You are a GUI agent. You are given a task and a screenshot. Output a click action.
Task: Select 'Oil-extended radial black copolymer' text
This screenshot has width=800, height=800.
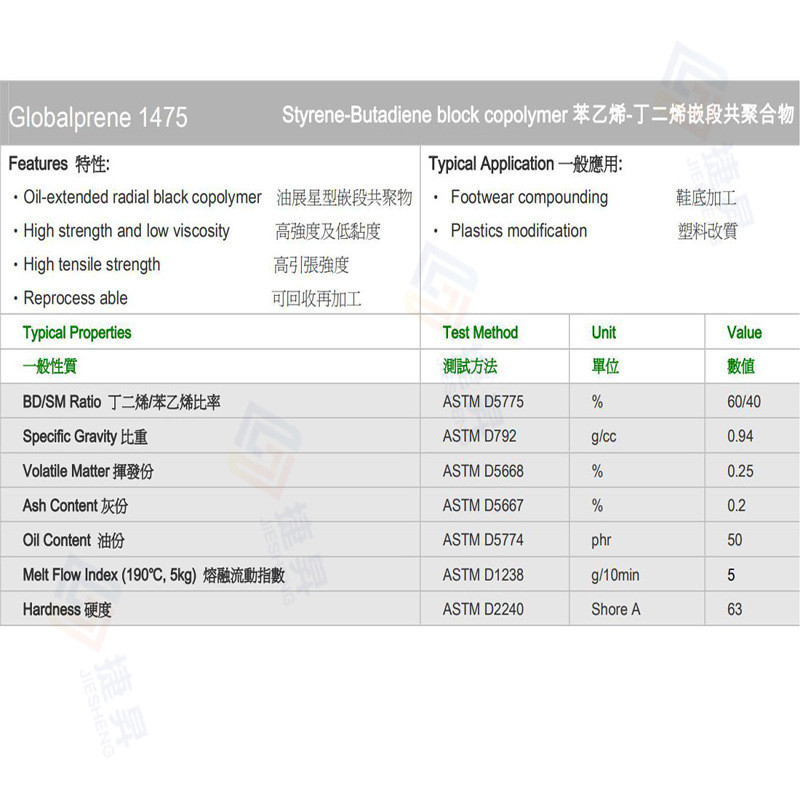tap(142, 197)
